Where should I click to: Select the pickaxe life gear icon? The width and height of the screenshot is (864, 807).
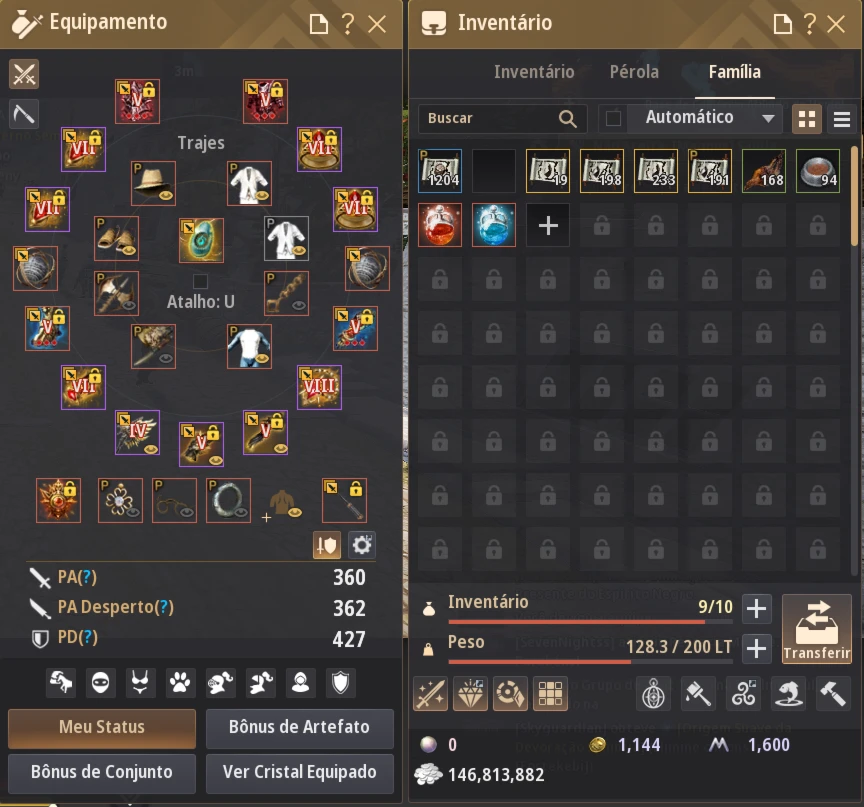coord(24,114)
